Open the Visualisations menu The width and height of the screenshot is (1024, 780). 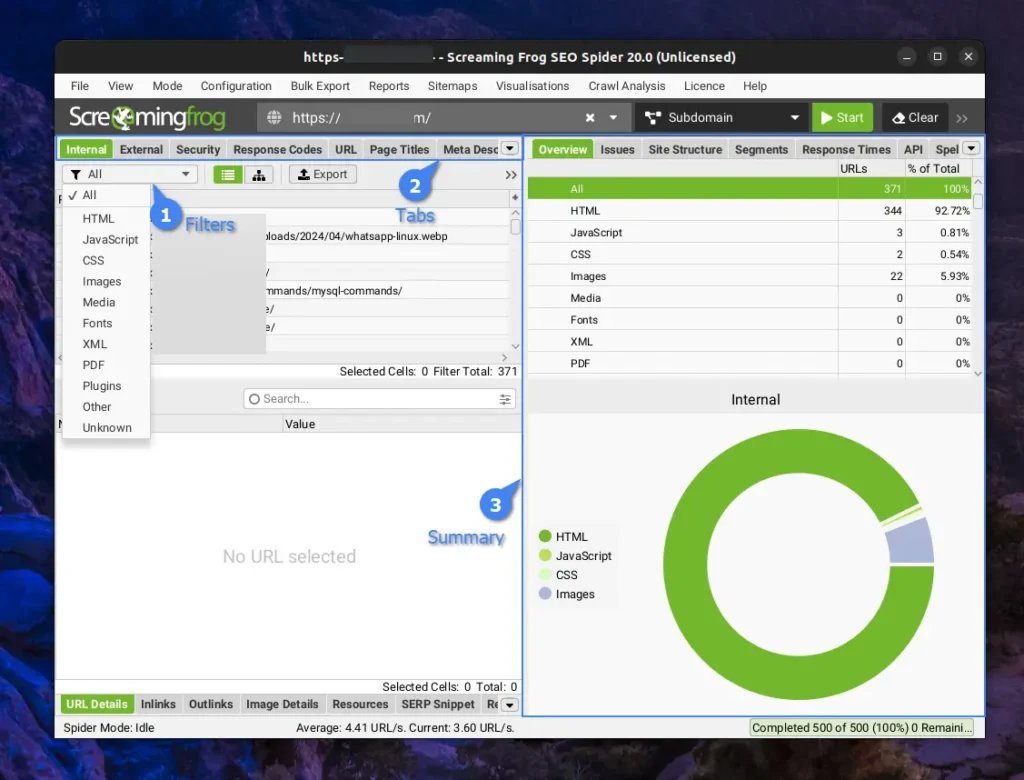pyautogui.click(x=532, y=86)
